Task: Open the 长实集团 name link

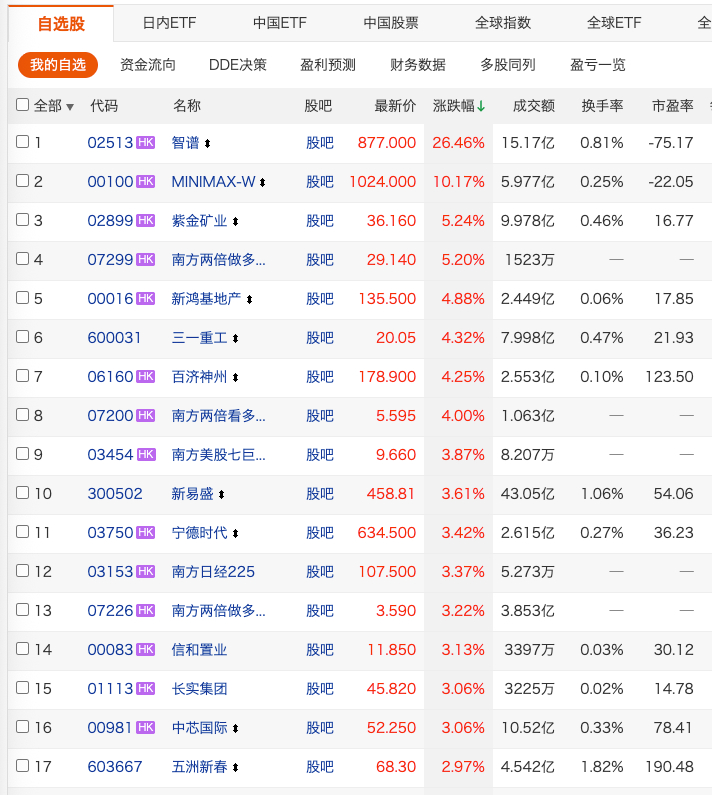Action: pyautogui.click(x=199, y=689)
